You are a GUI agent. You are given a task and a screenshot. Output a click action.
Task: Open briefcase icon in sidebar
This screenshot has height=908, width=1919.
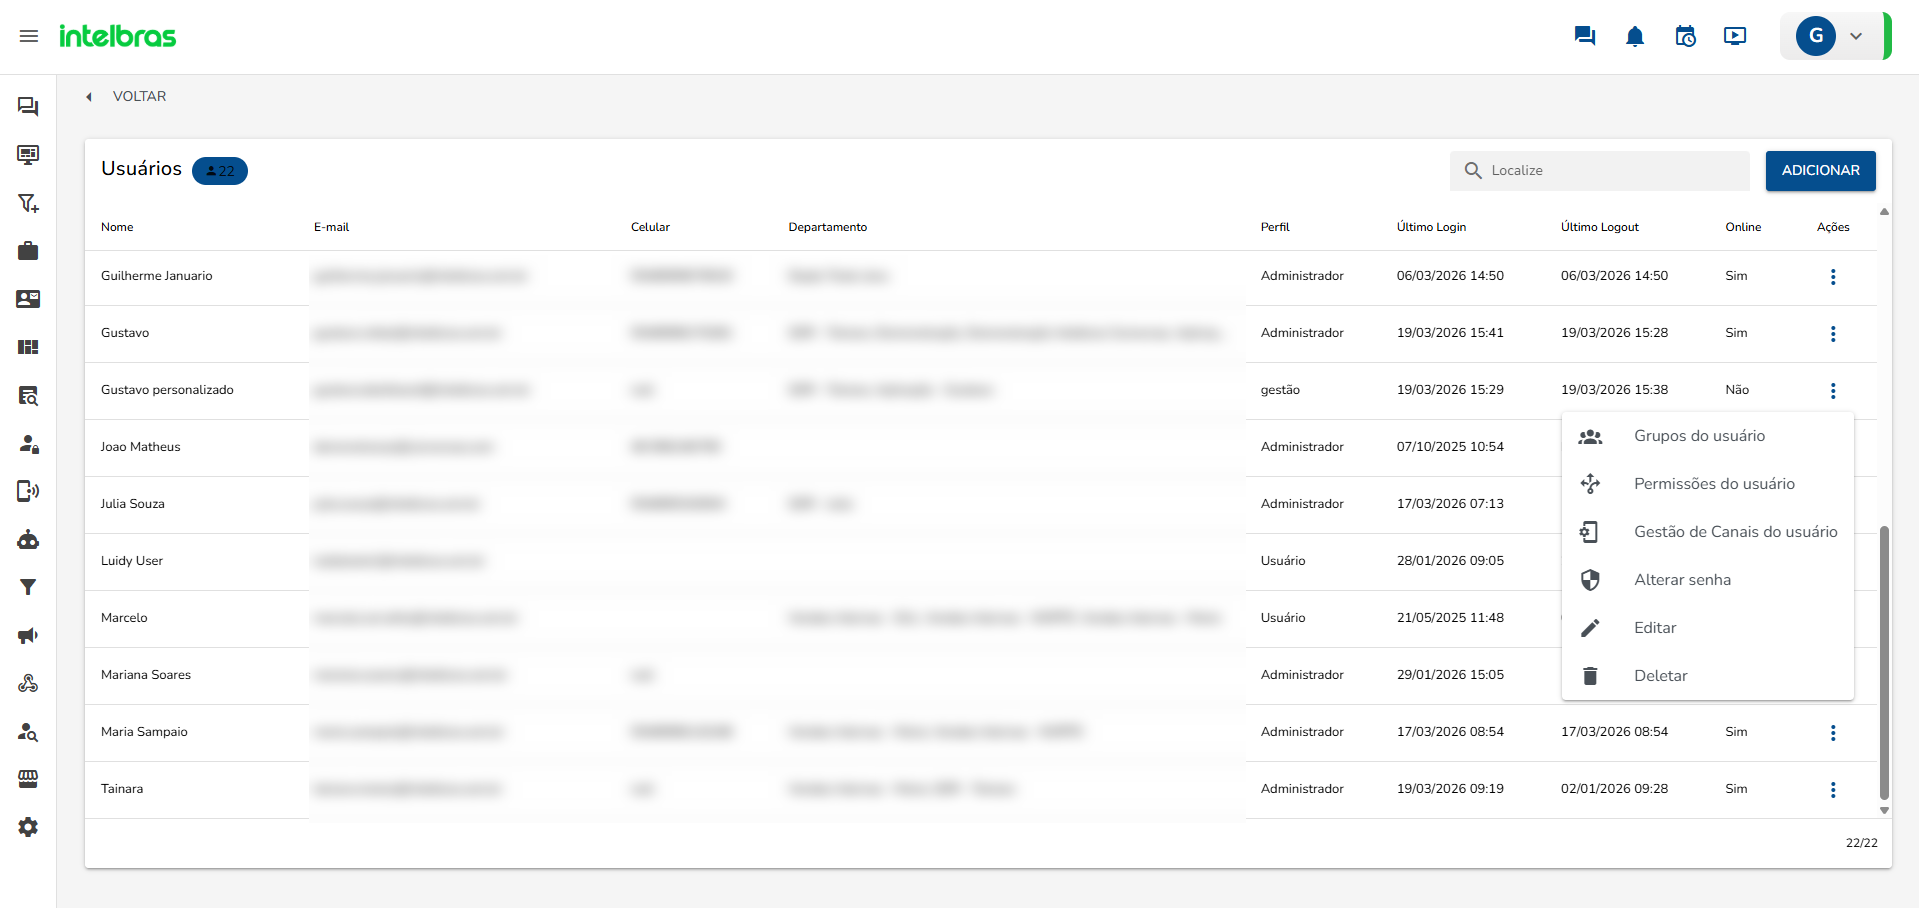click(28, 251)
